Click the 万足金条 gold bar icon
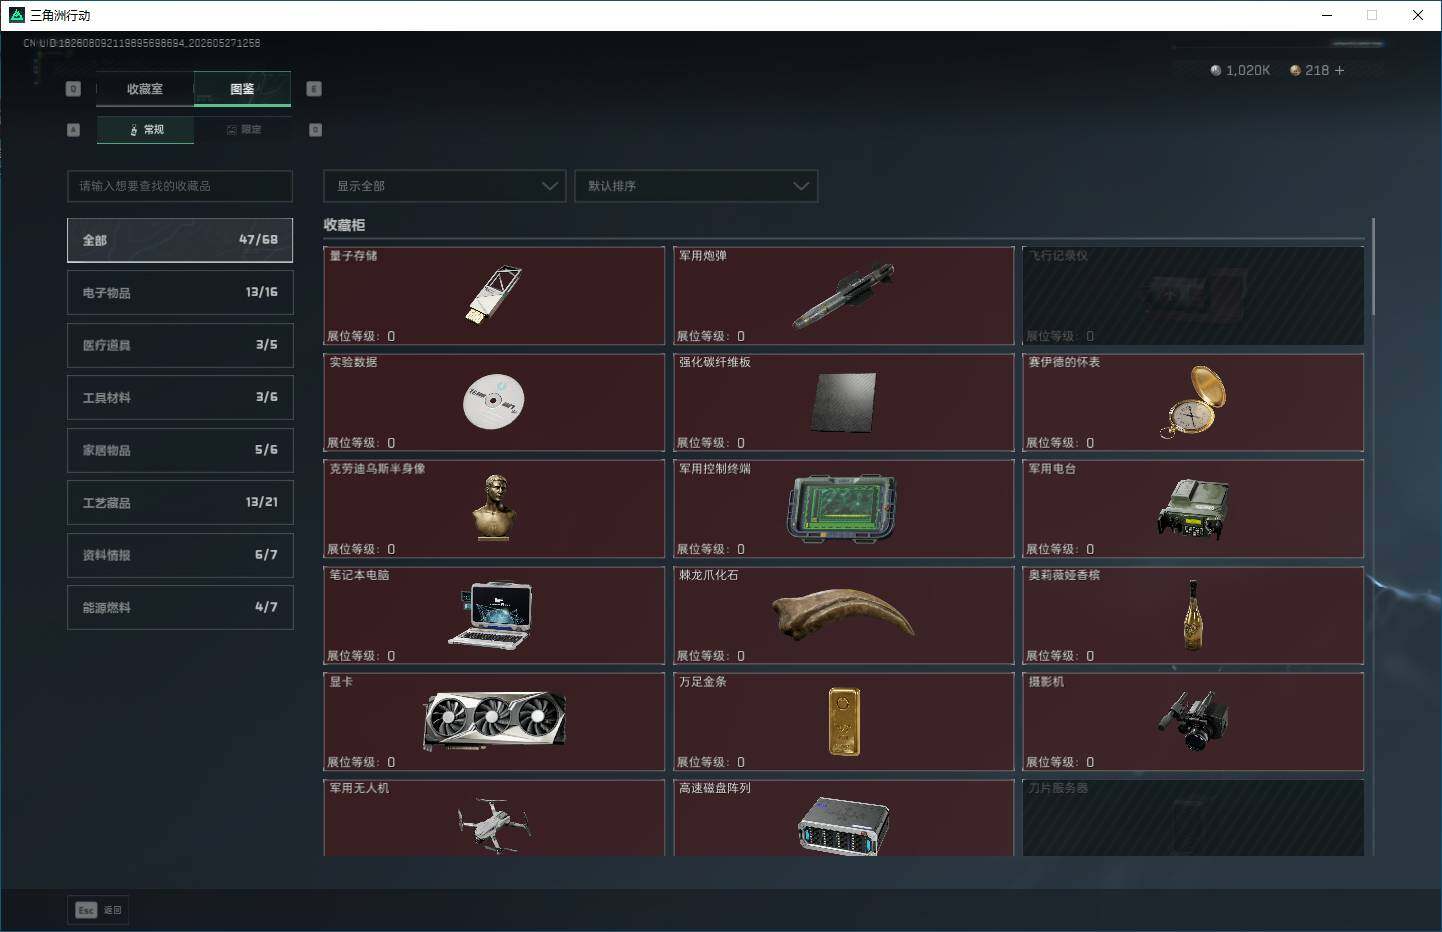1442x932 pixels. point(843,721)
